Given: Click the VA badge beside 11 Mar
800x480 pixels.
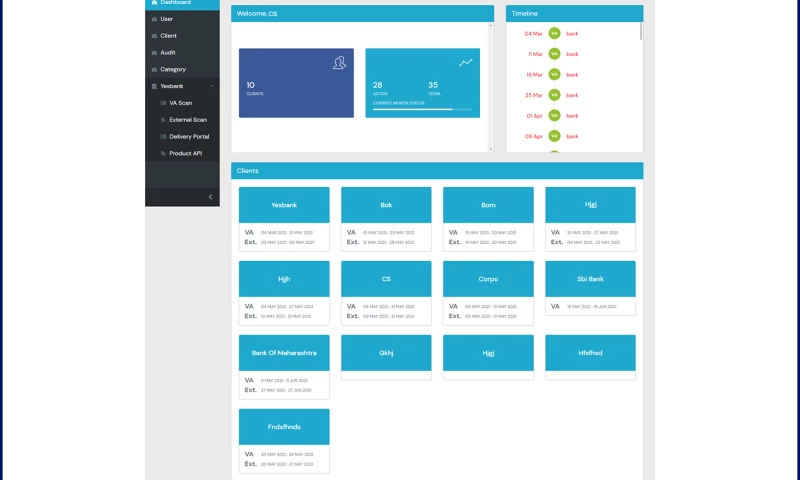Looking at the screenshot, I should [554, 54].
